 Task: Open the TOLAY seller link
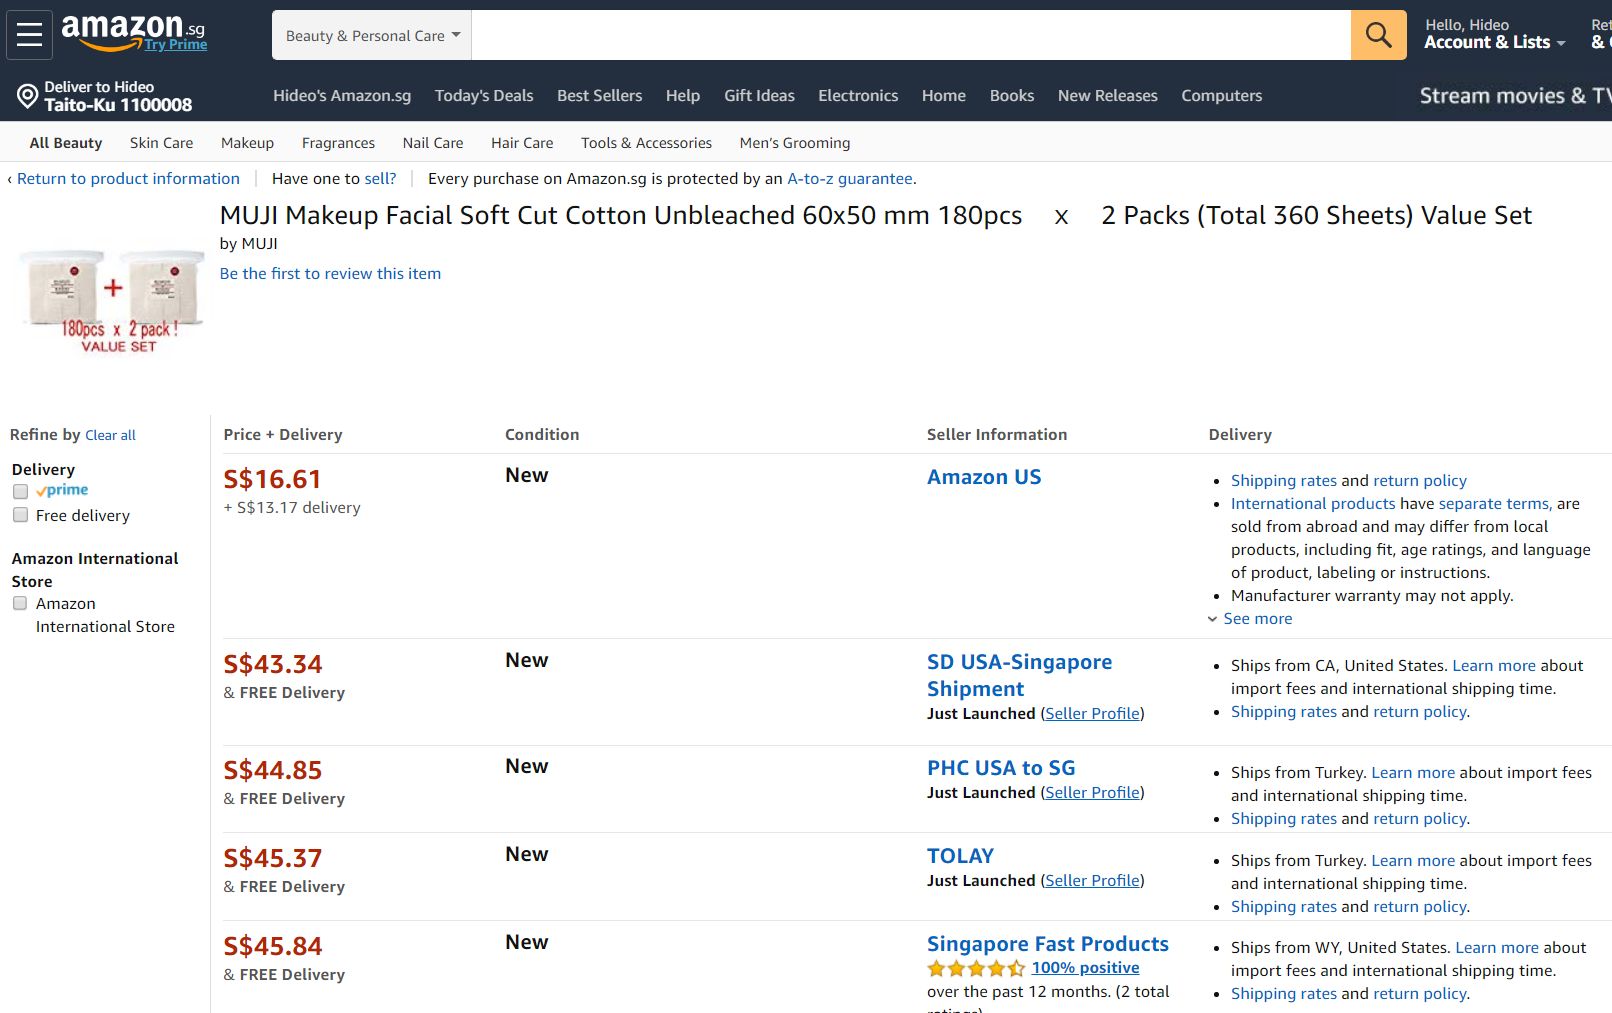pos(960,856)
